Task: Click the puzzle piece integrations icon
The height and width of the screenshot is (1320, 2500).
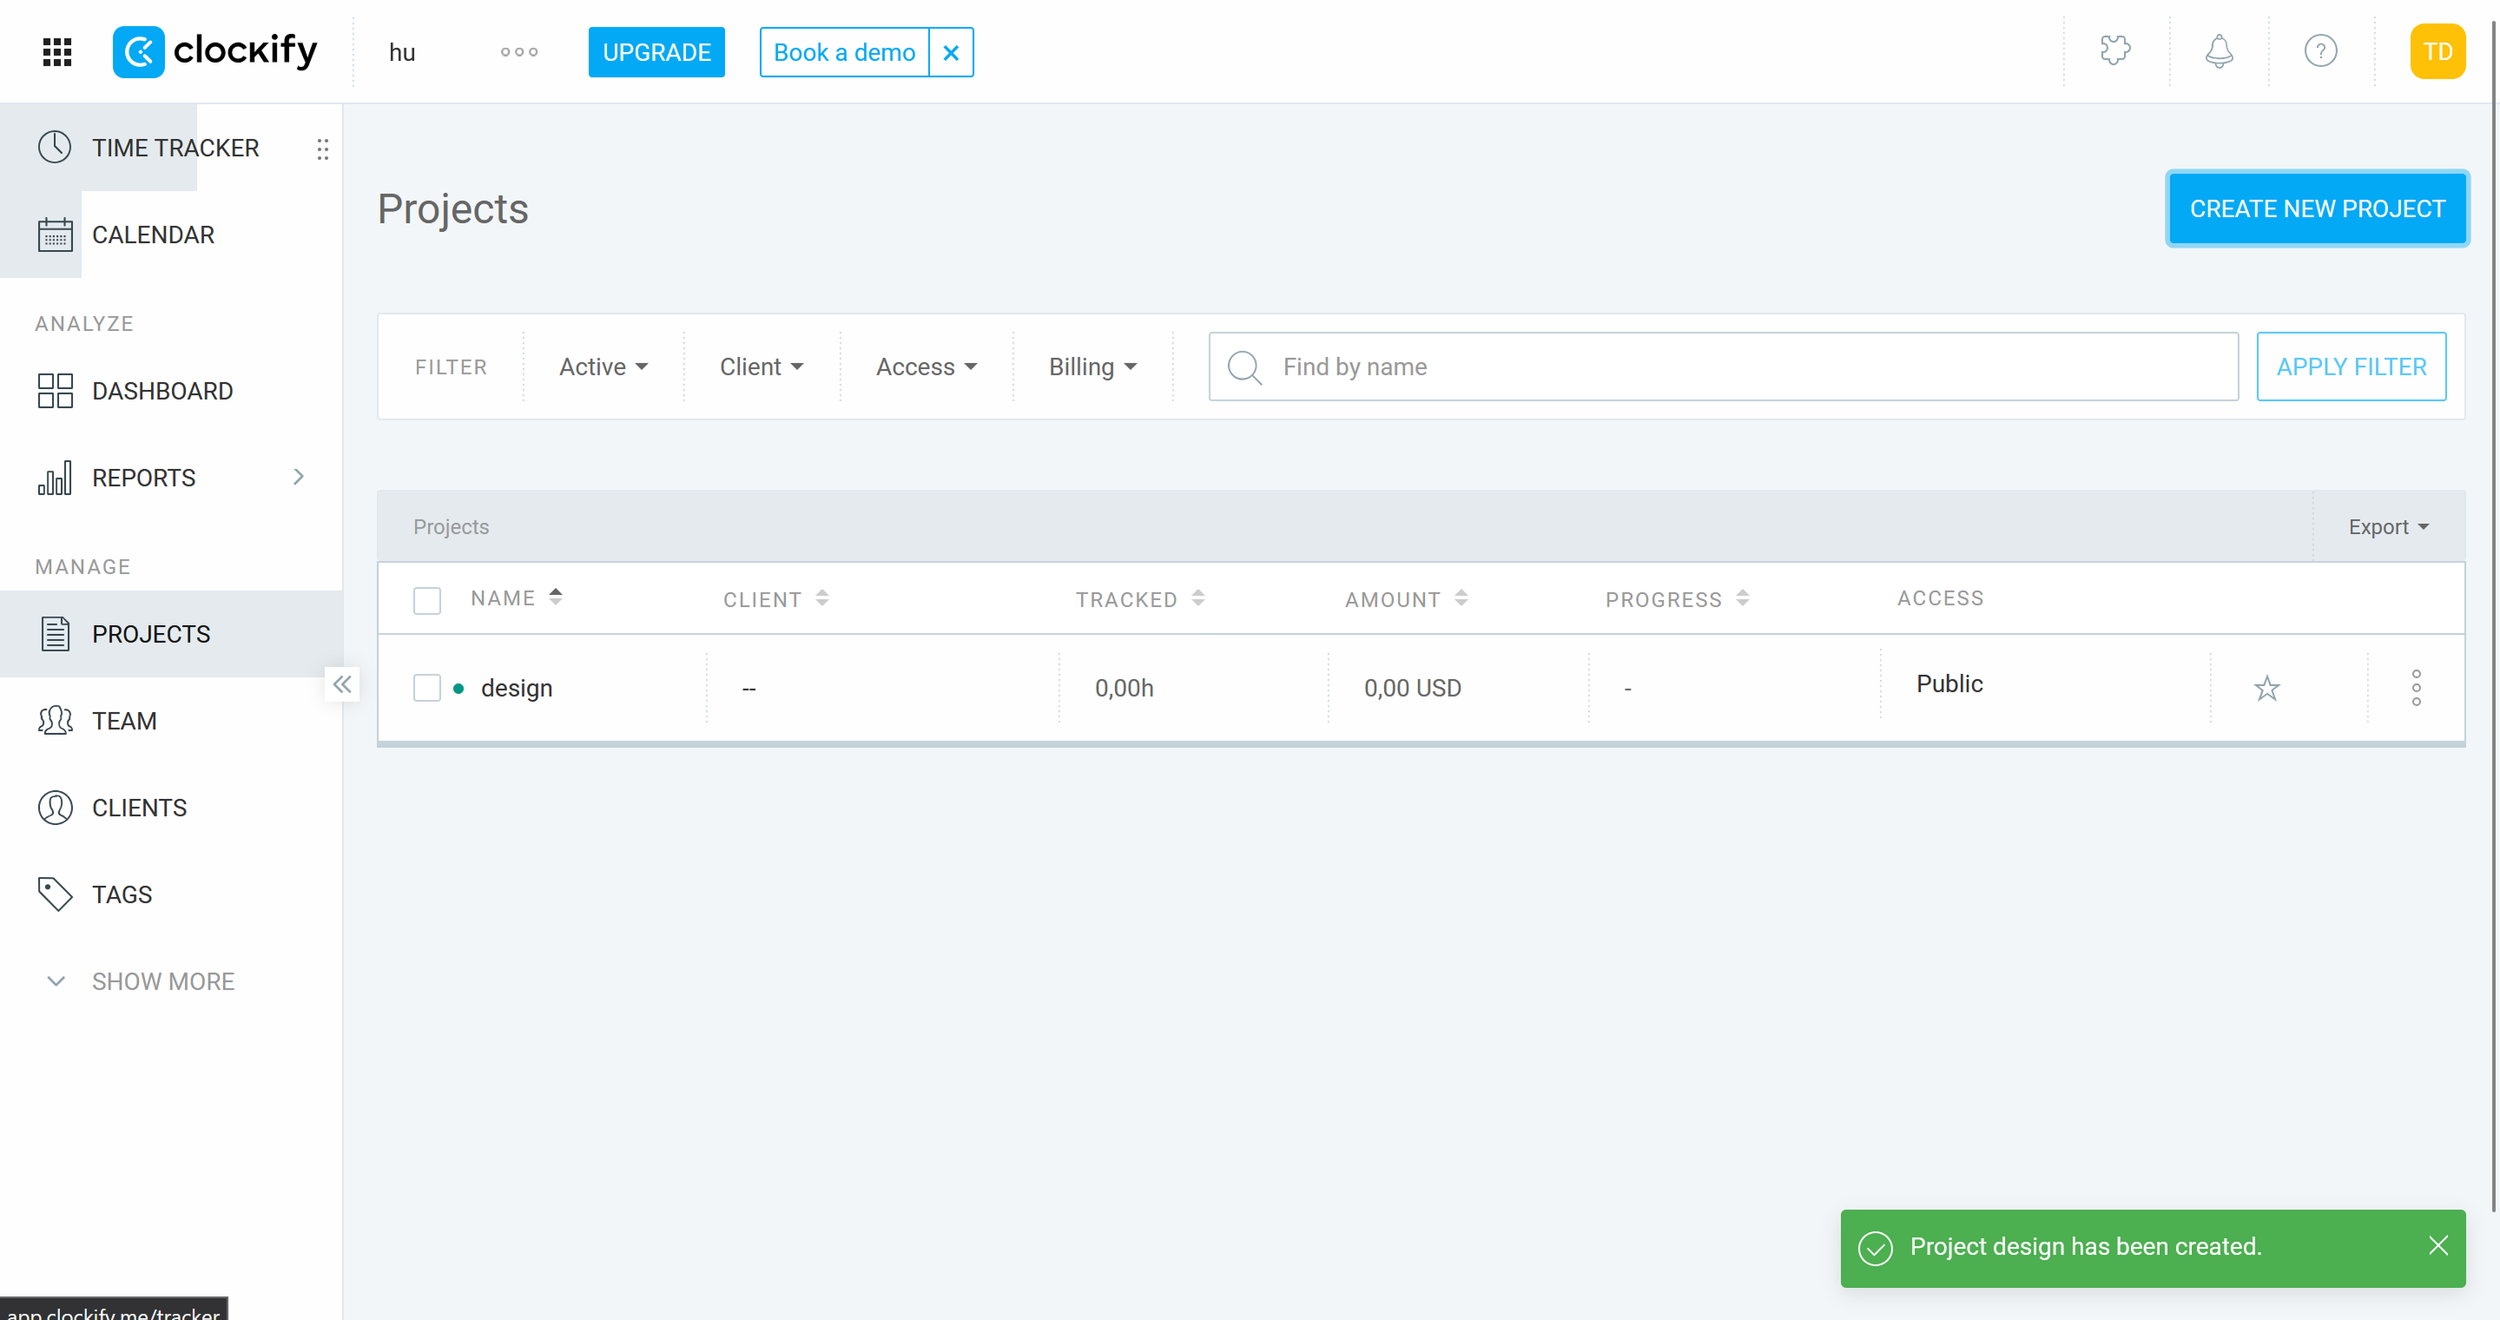Action: pyautogui.click(x=2115, y=51)
